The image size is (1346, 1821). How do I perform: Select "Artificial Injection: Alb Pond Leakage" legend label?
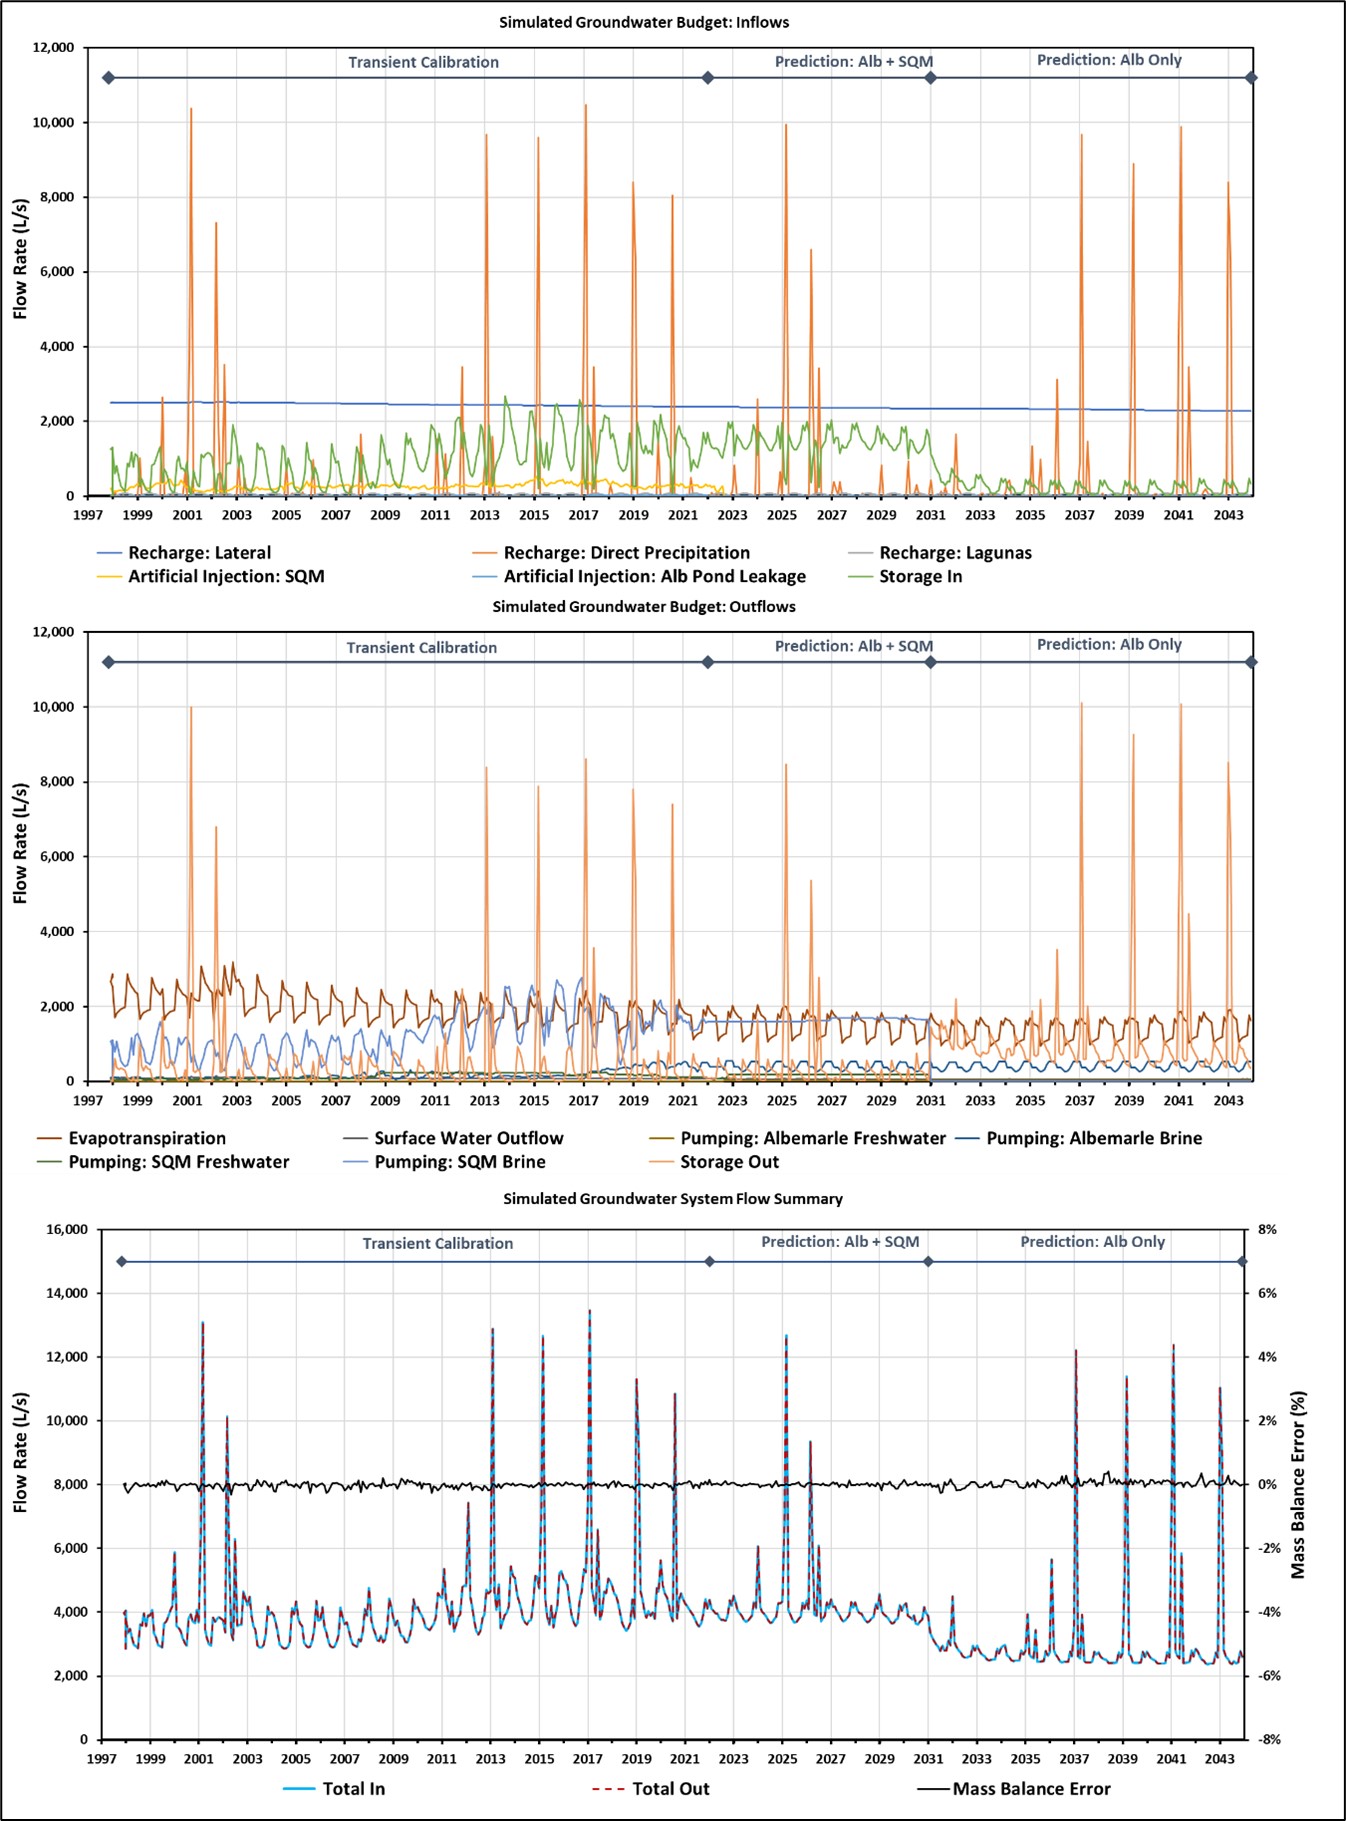tap(655, 576)
